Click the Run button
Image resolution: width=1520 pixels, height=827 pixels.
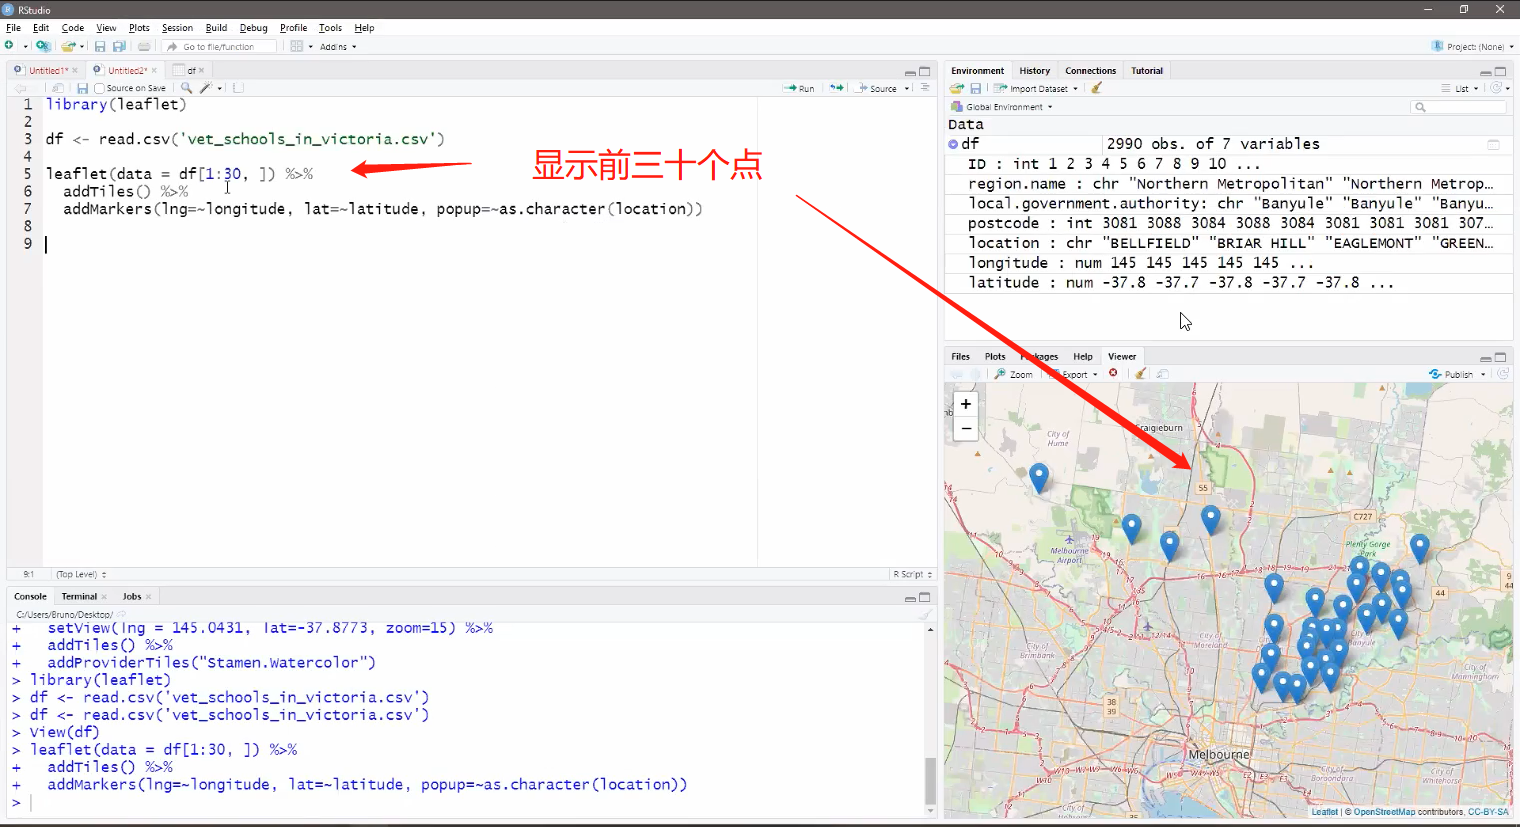pos(799,88)
